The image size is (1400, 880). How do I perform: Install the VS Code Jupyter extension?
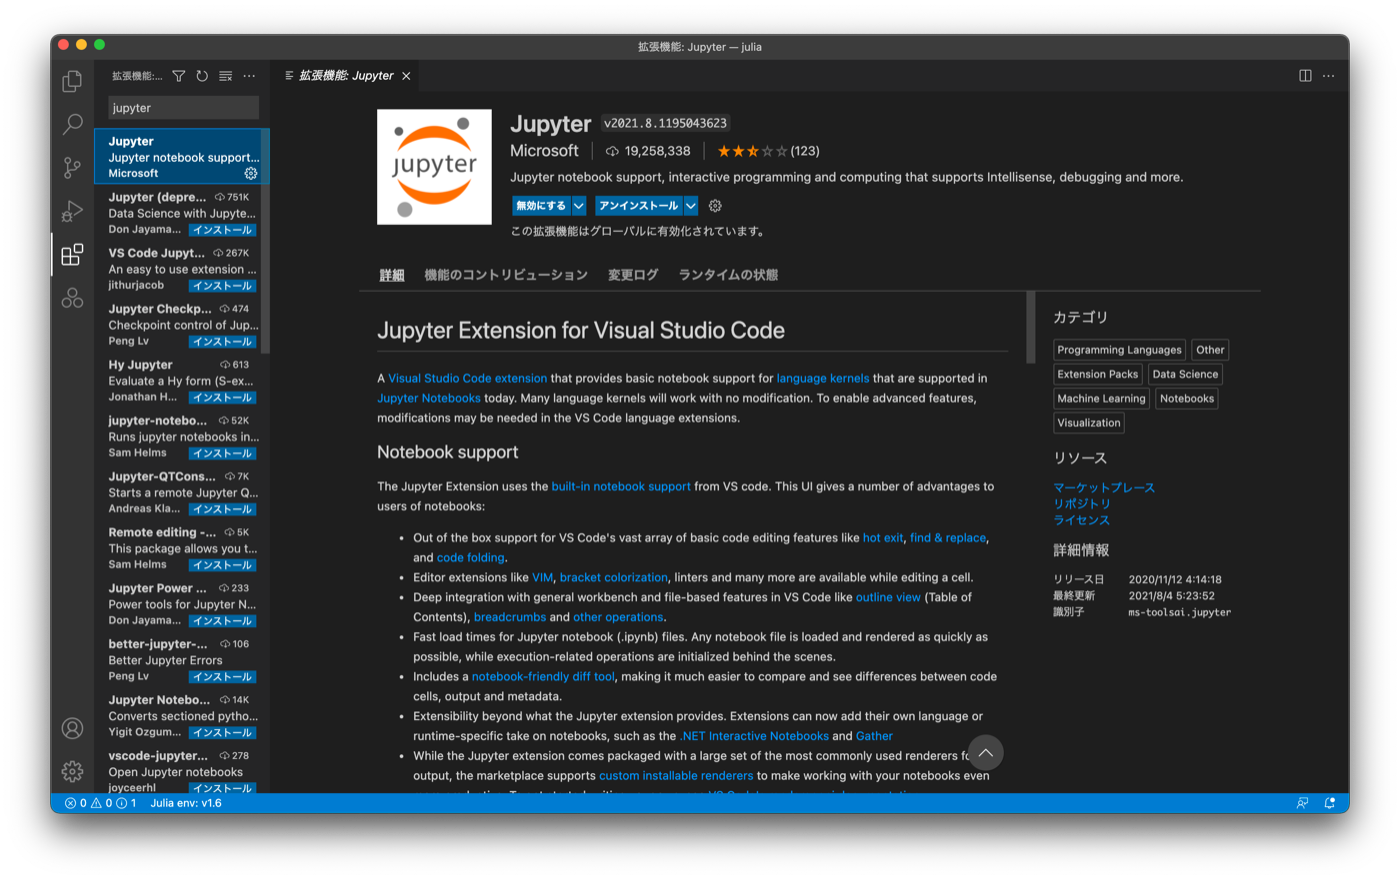pyautogui.click(x=223, y=286)
